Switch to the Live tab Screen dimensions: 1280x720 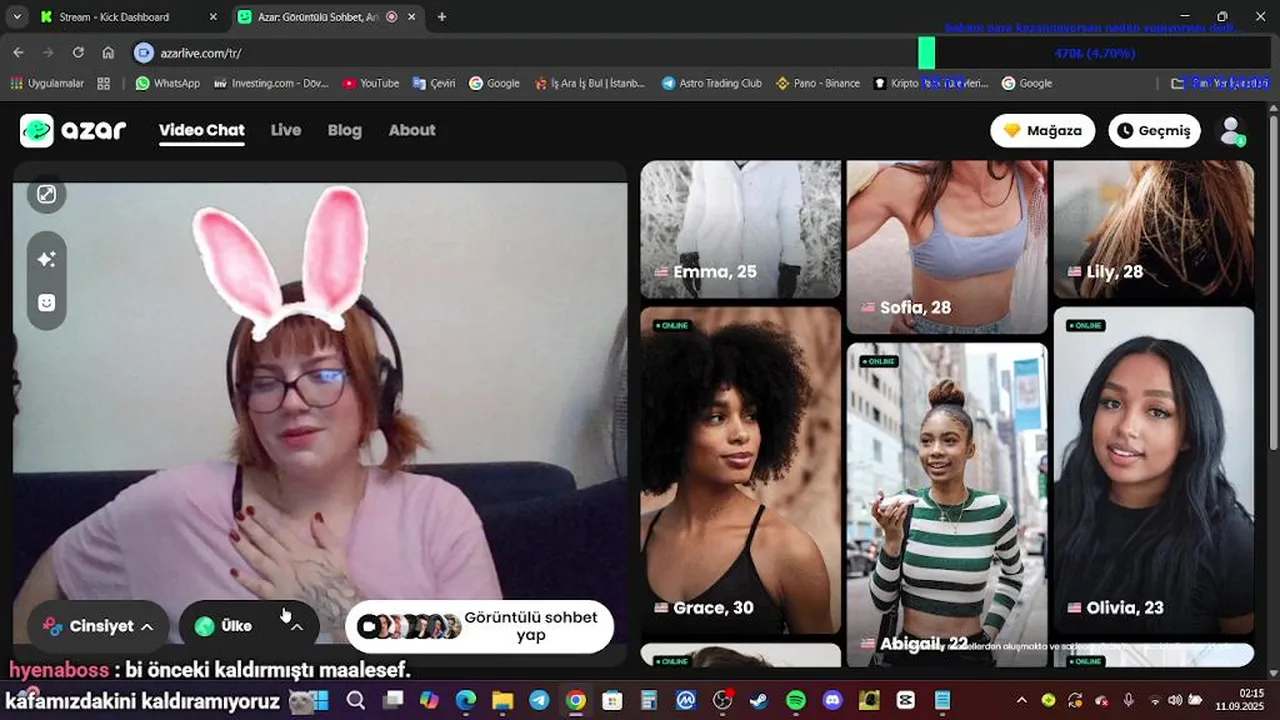click(x=285, y=130)
